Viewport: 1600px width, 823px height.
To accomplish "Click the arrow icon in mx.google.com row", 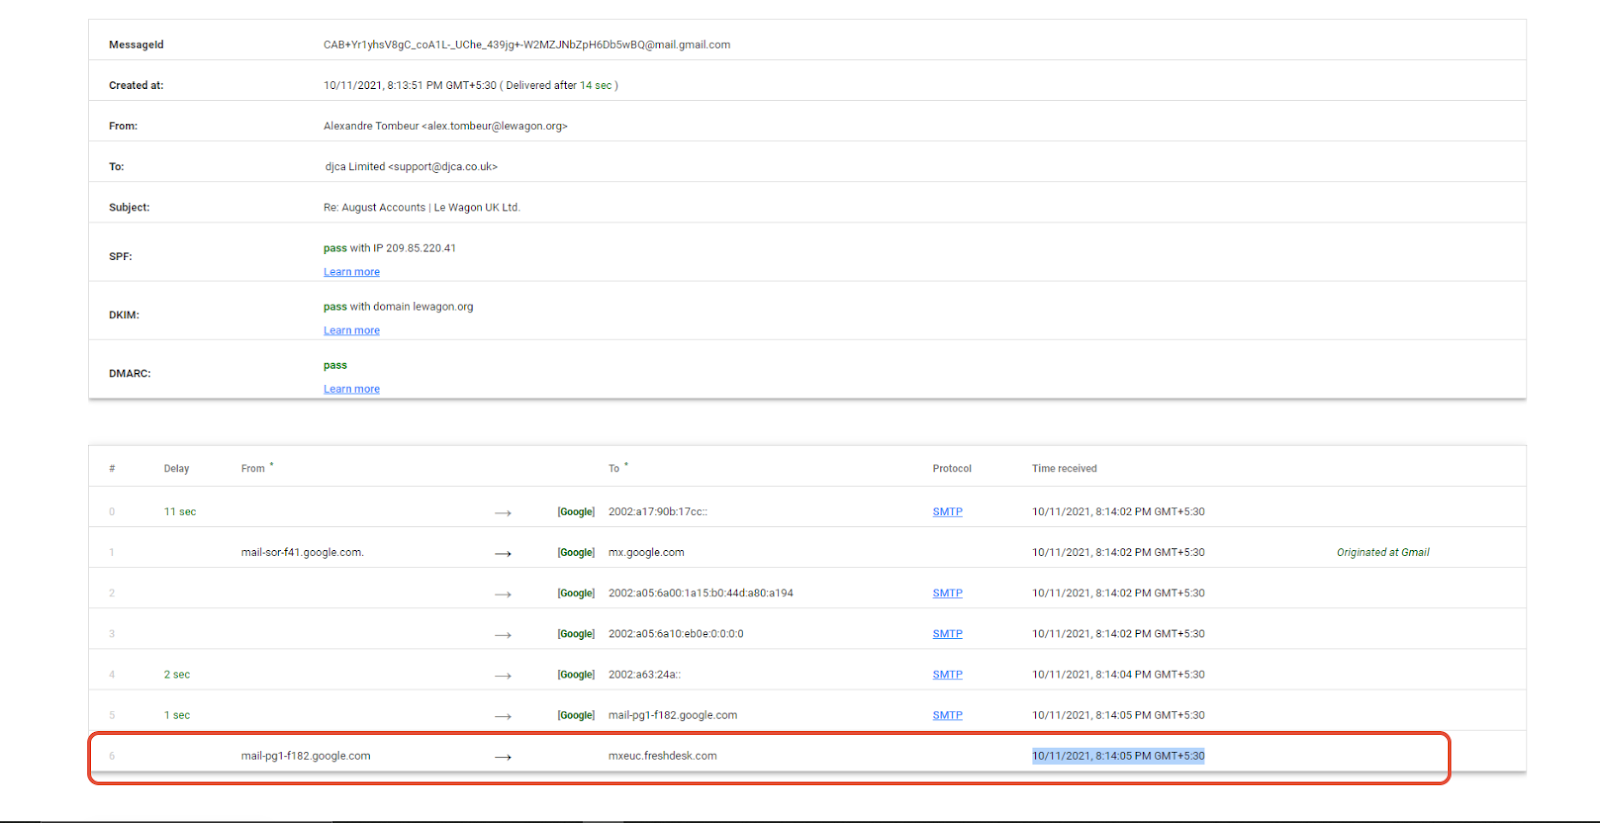I will (503, 553).
